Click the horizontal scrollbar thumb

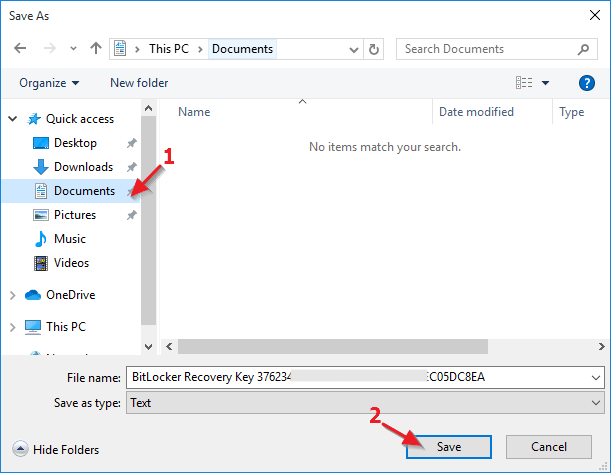pyautogui.click(x=333, y=346)
